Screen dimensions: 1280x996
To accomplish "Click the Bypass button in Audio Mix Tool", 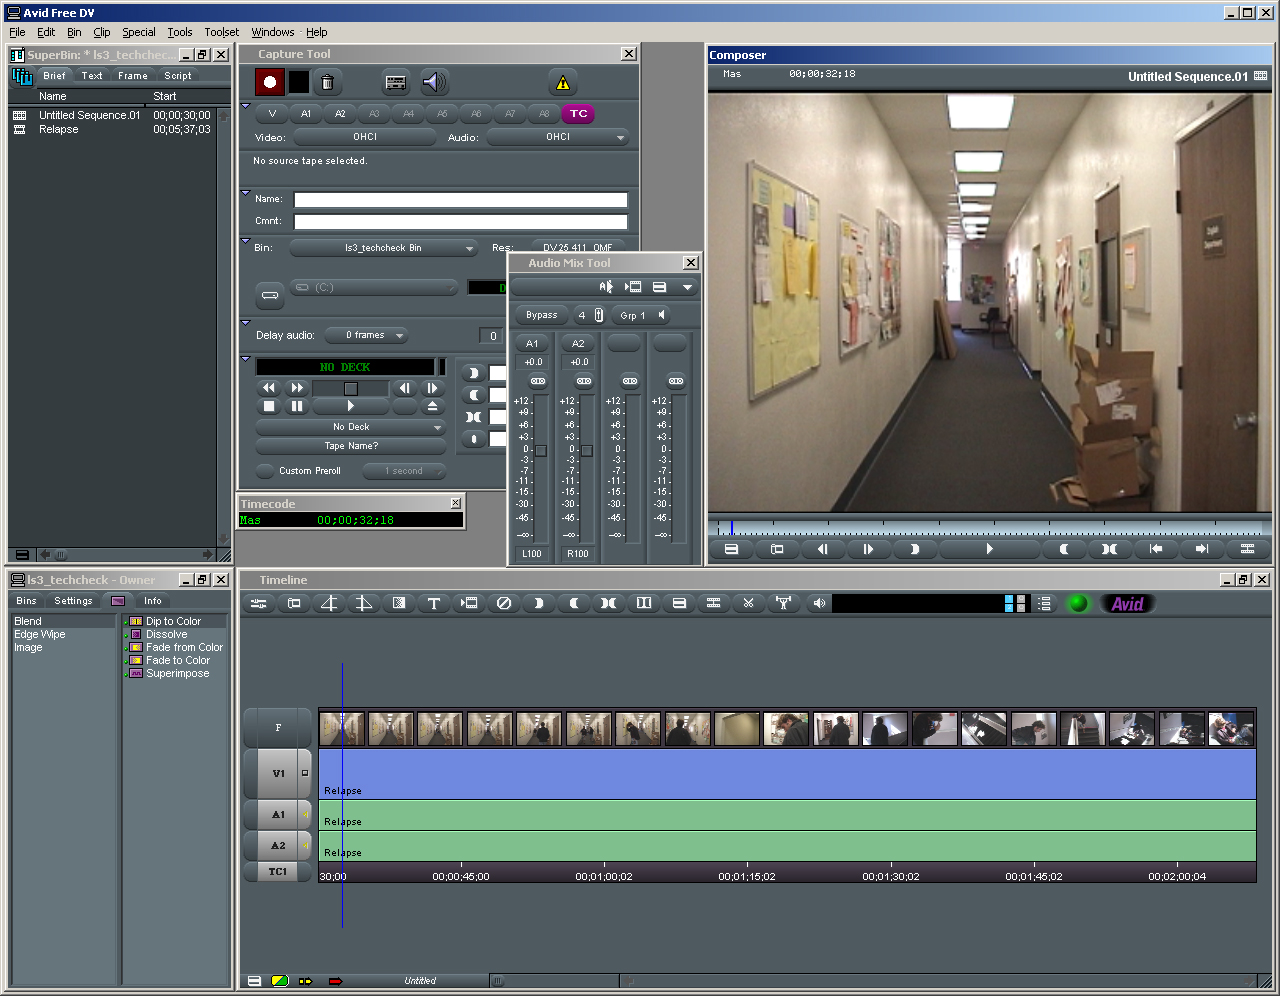I will coord(541,315).
